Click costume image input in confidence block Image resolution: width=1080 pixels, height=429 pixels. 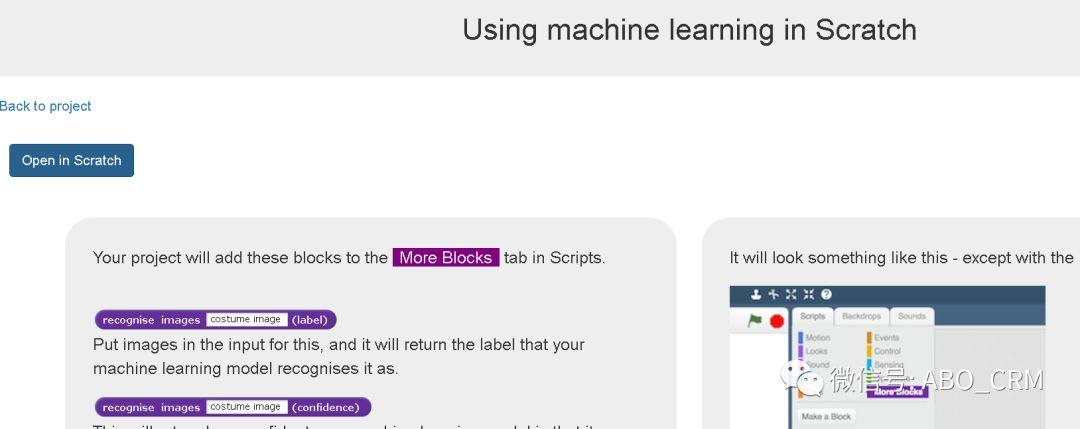point(247,407)
